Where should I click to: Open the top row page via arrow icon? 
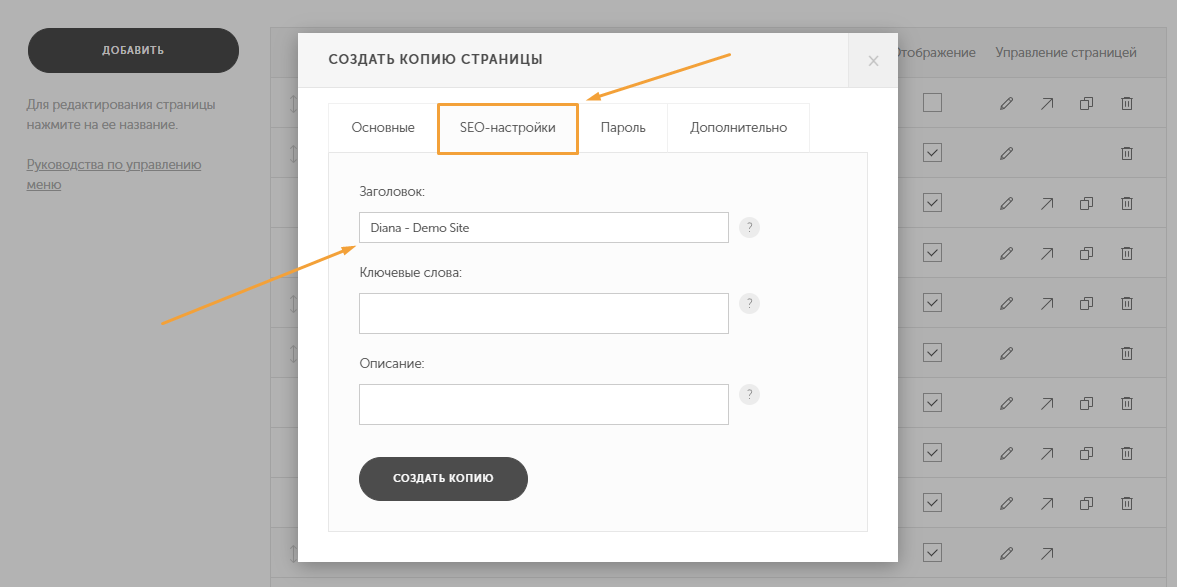tap(1046, 104)
